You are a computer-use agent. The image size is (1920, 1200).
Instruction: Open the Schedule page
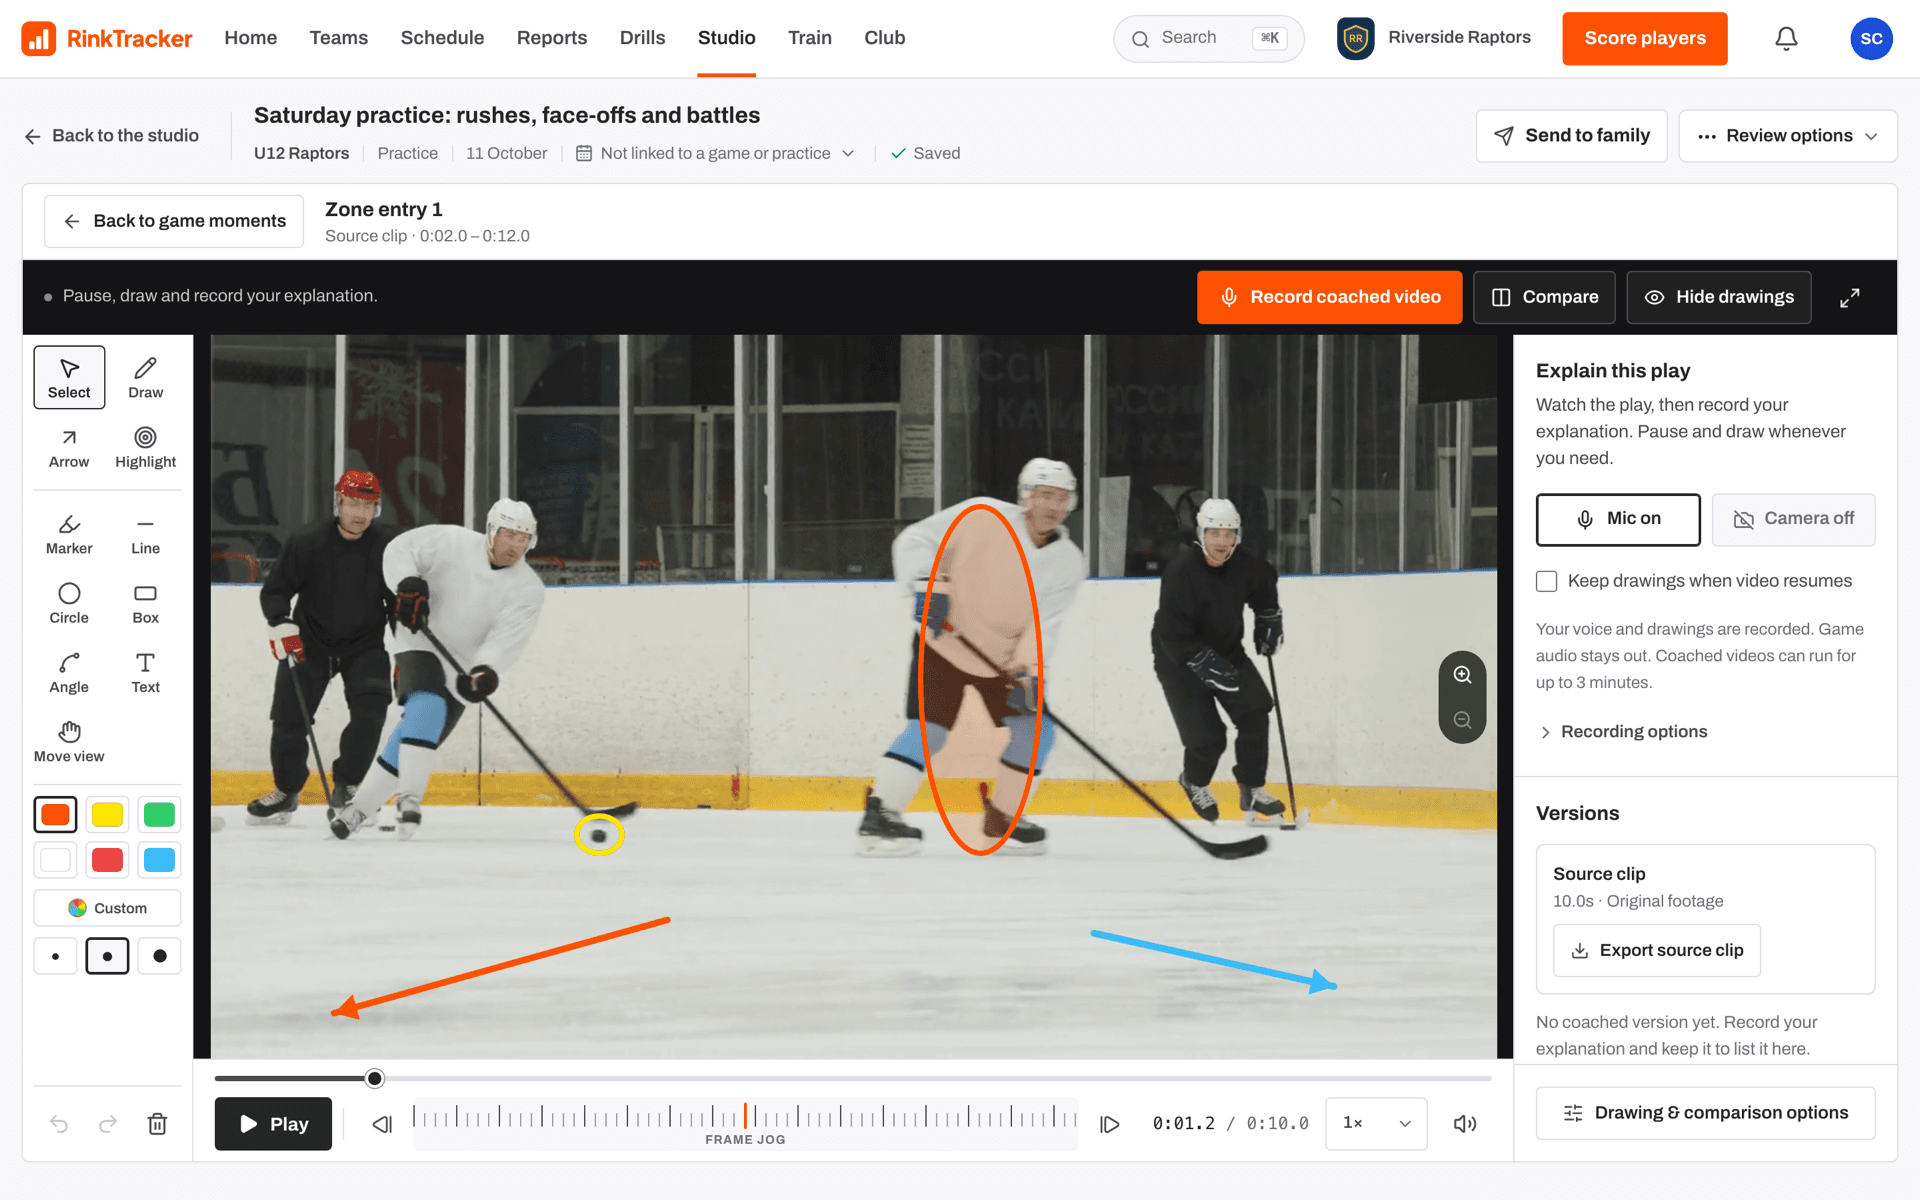(442, 38)
